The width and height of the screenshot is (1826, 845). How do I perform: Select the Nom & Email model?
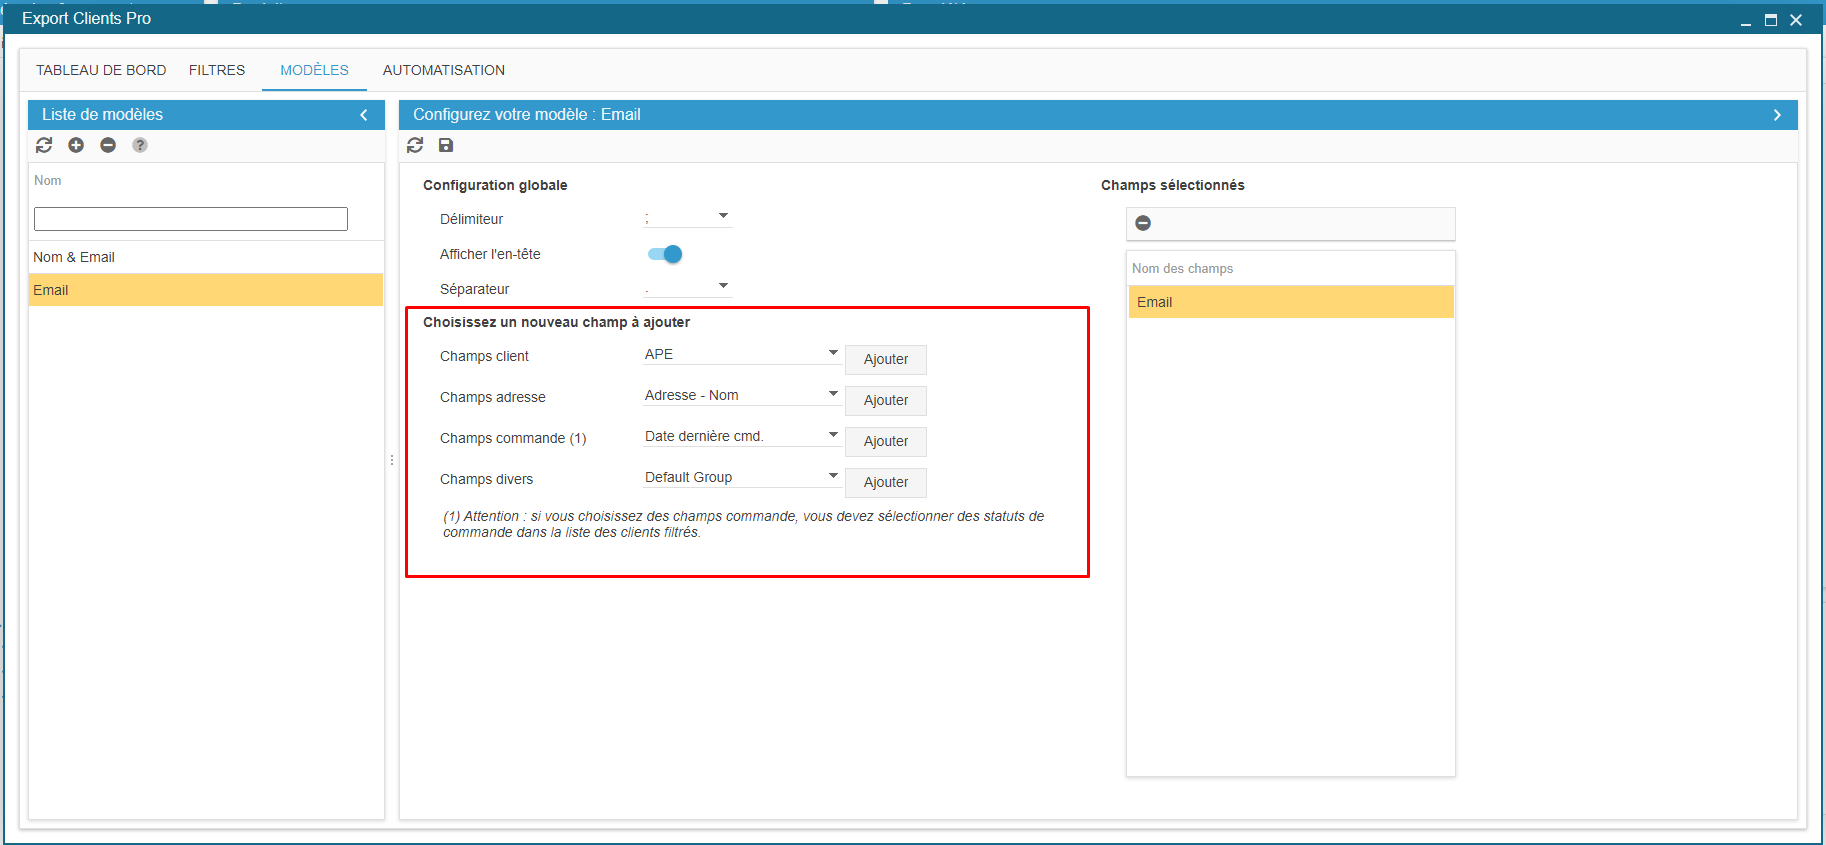point(74,257)
